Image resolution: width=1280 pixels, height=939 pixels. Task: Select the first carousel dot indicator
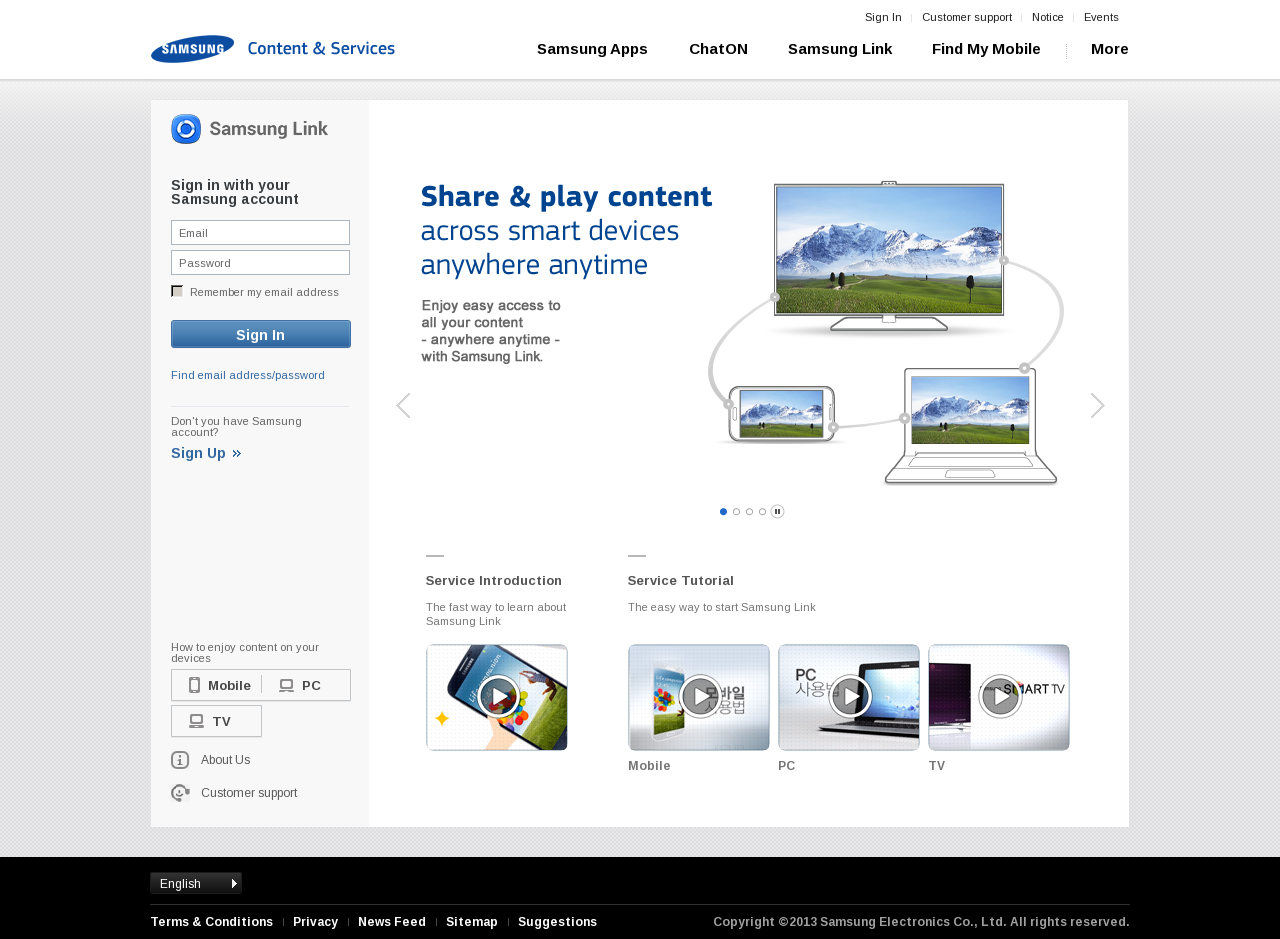[724, 512]
